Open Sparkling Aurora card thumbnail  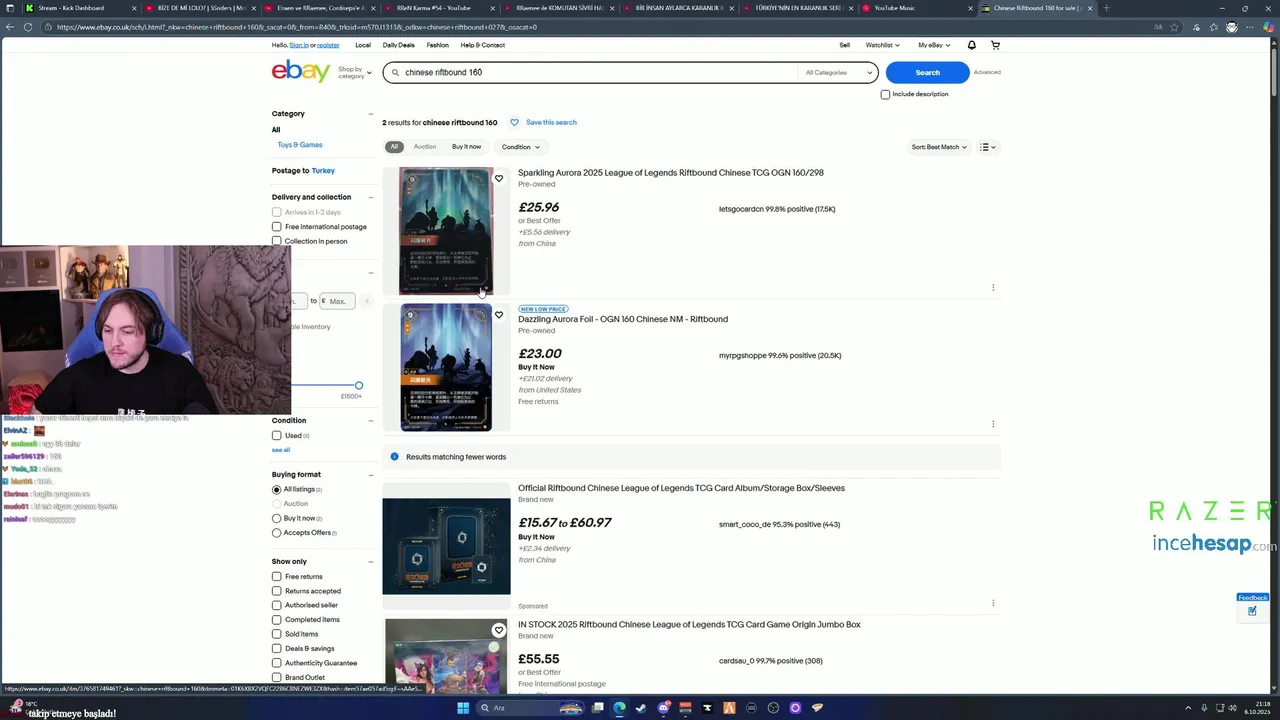click(x=446, y=231)
